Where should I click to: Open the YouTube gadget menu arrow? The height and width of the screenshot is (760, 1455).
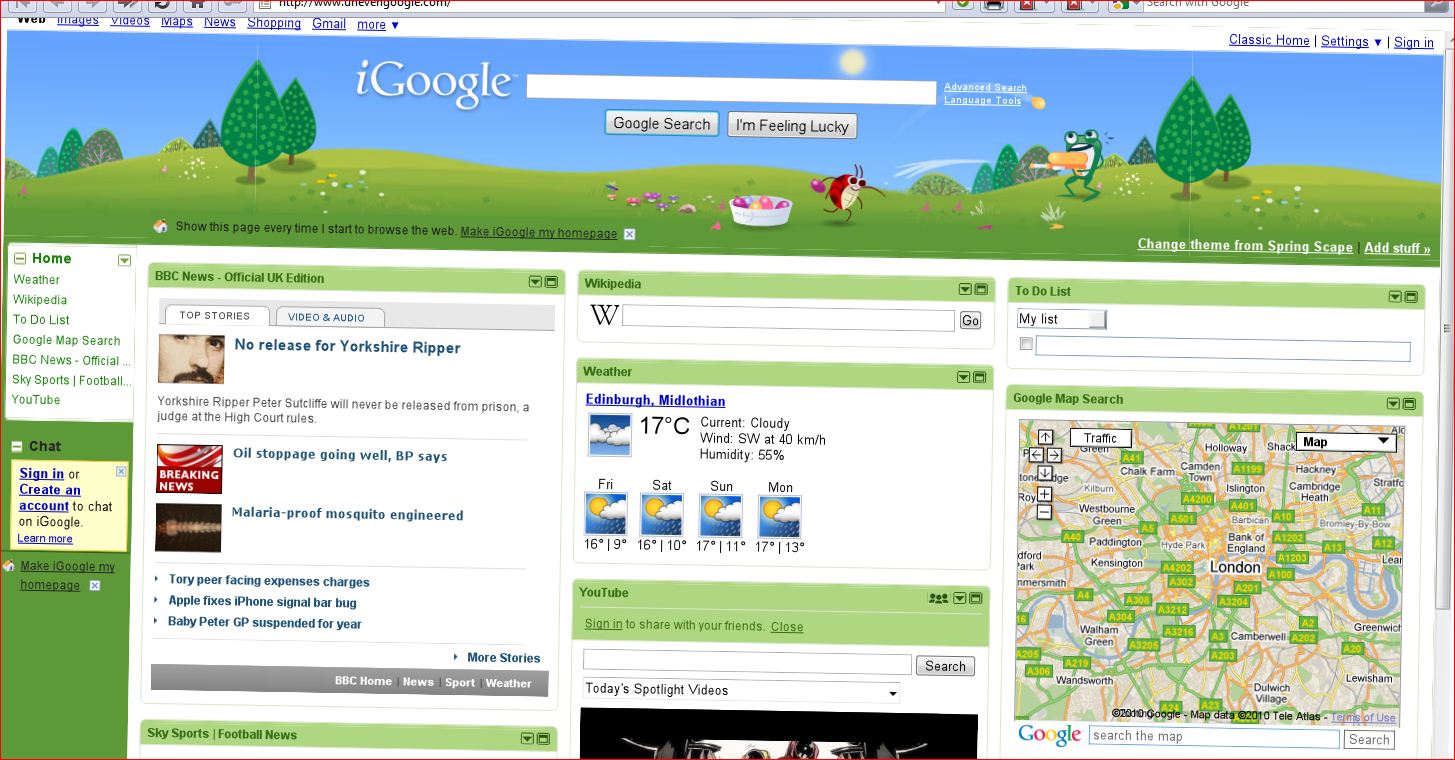pos(960,598)
